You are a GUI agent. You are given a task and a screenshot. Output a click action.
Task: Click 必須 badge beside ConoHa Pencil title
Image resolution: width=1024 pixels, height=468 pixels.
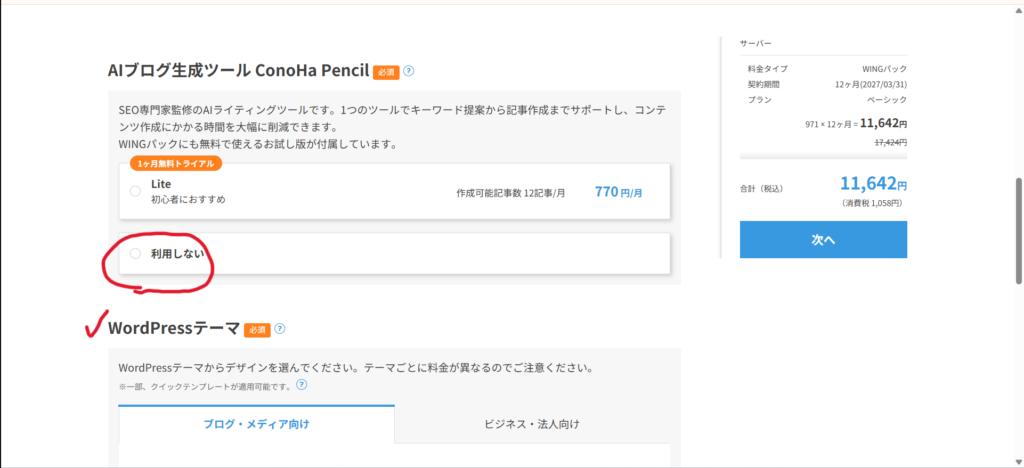point(386,72)
